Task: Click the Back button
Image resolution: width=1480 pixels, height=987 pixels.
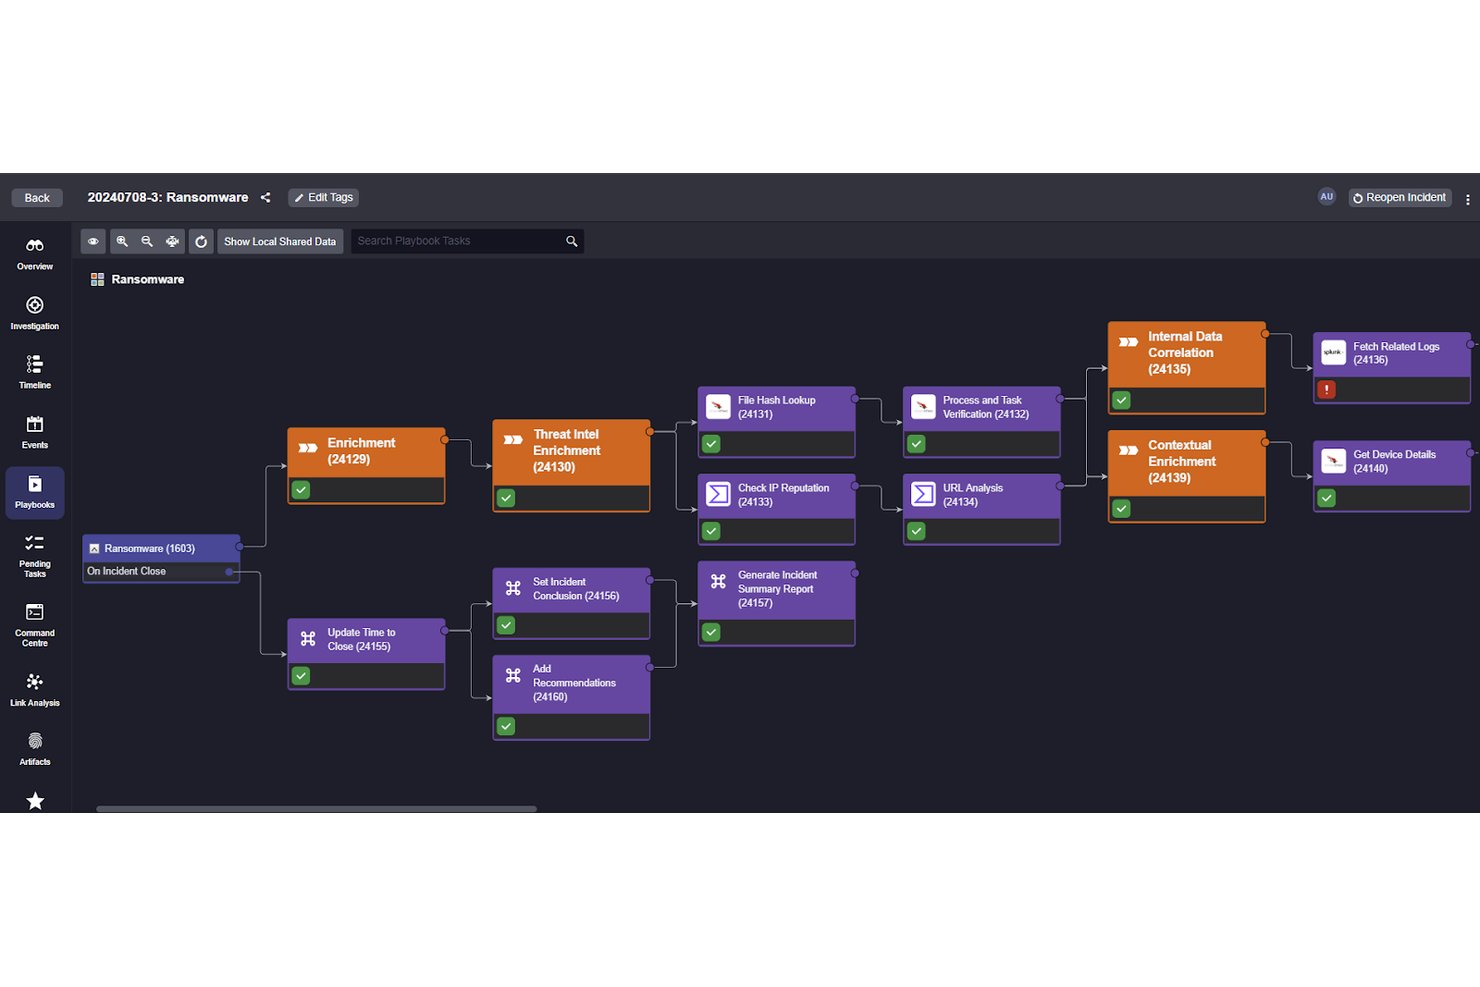Action: [x=37, y=198]
